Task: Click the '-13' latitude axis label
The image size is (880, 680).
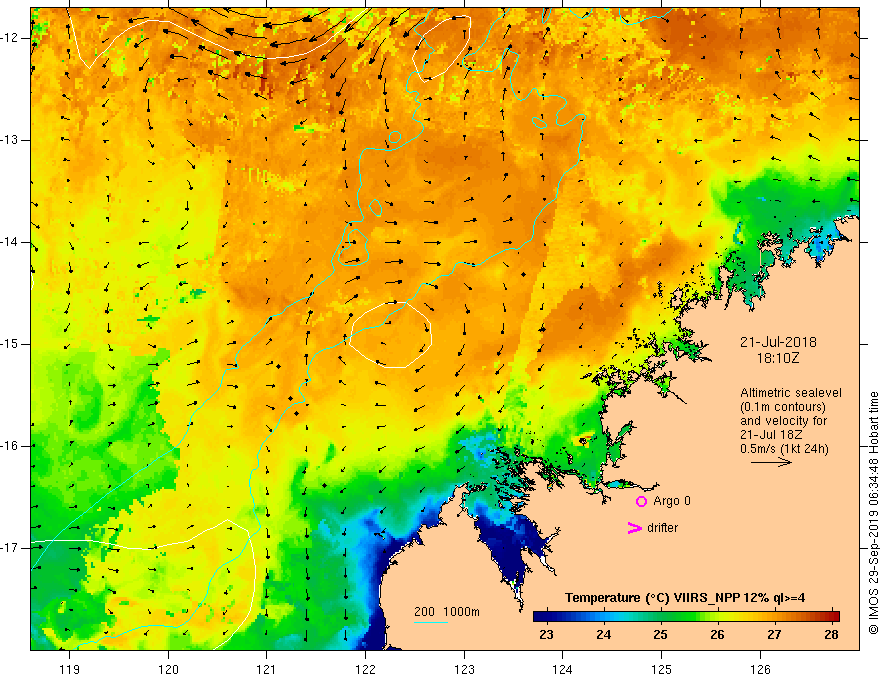Action: (x=10, y=140)
